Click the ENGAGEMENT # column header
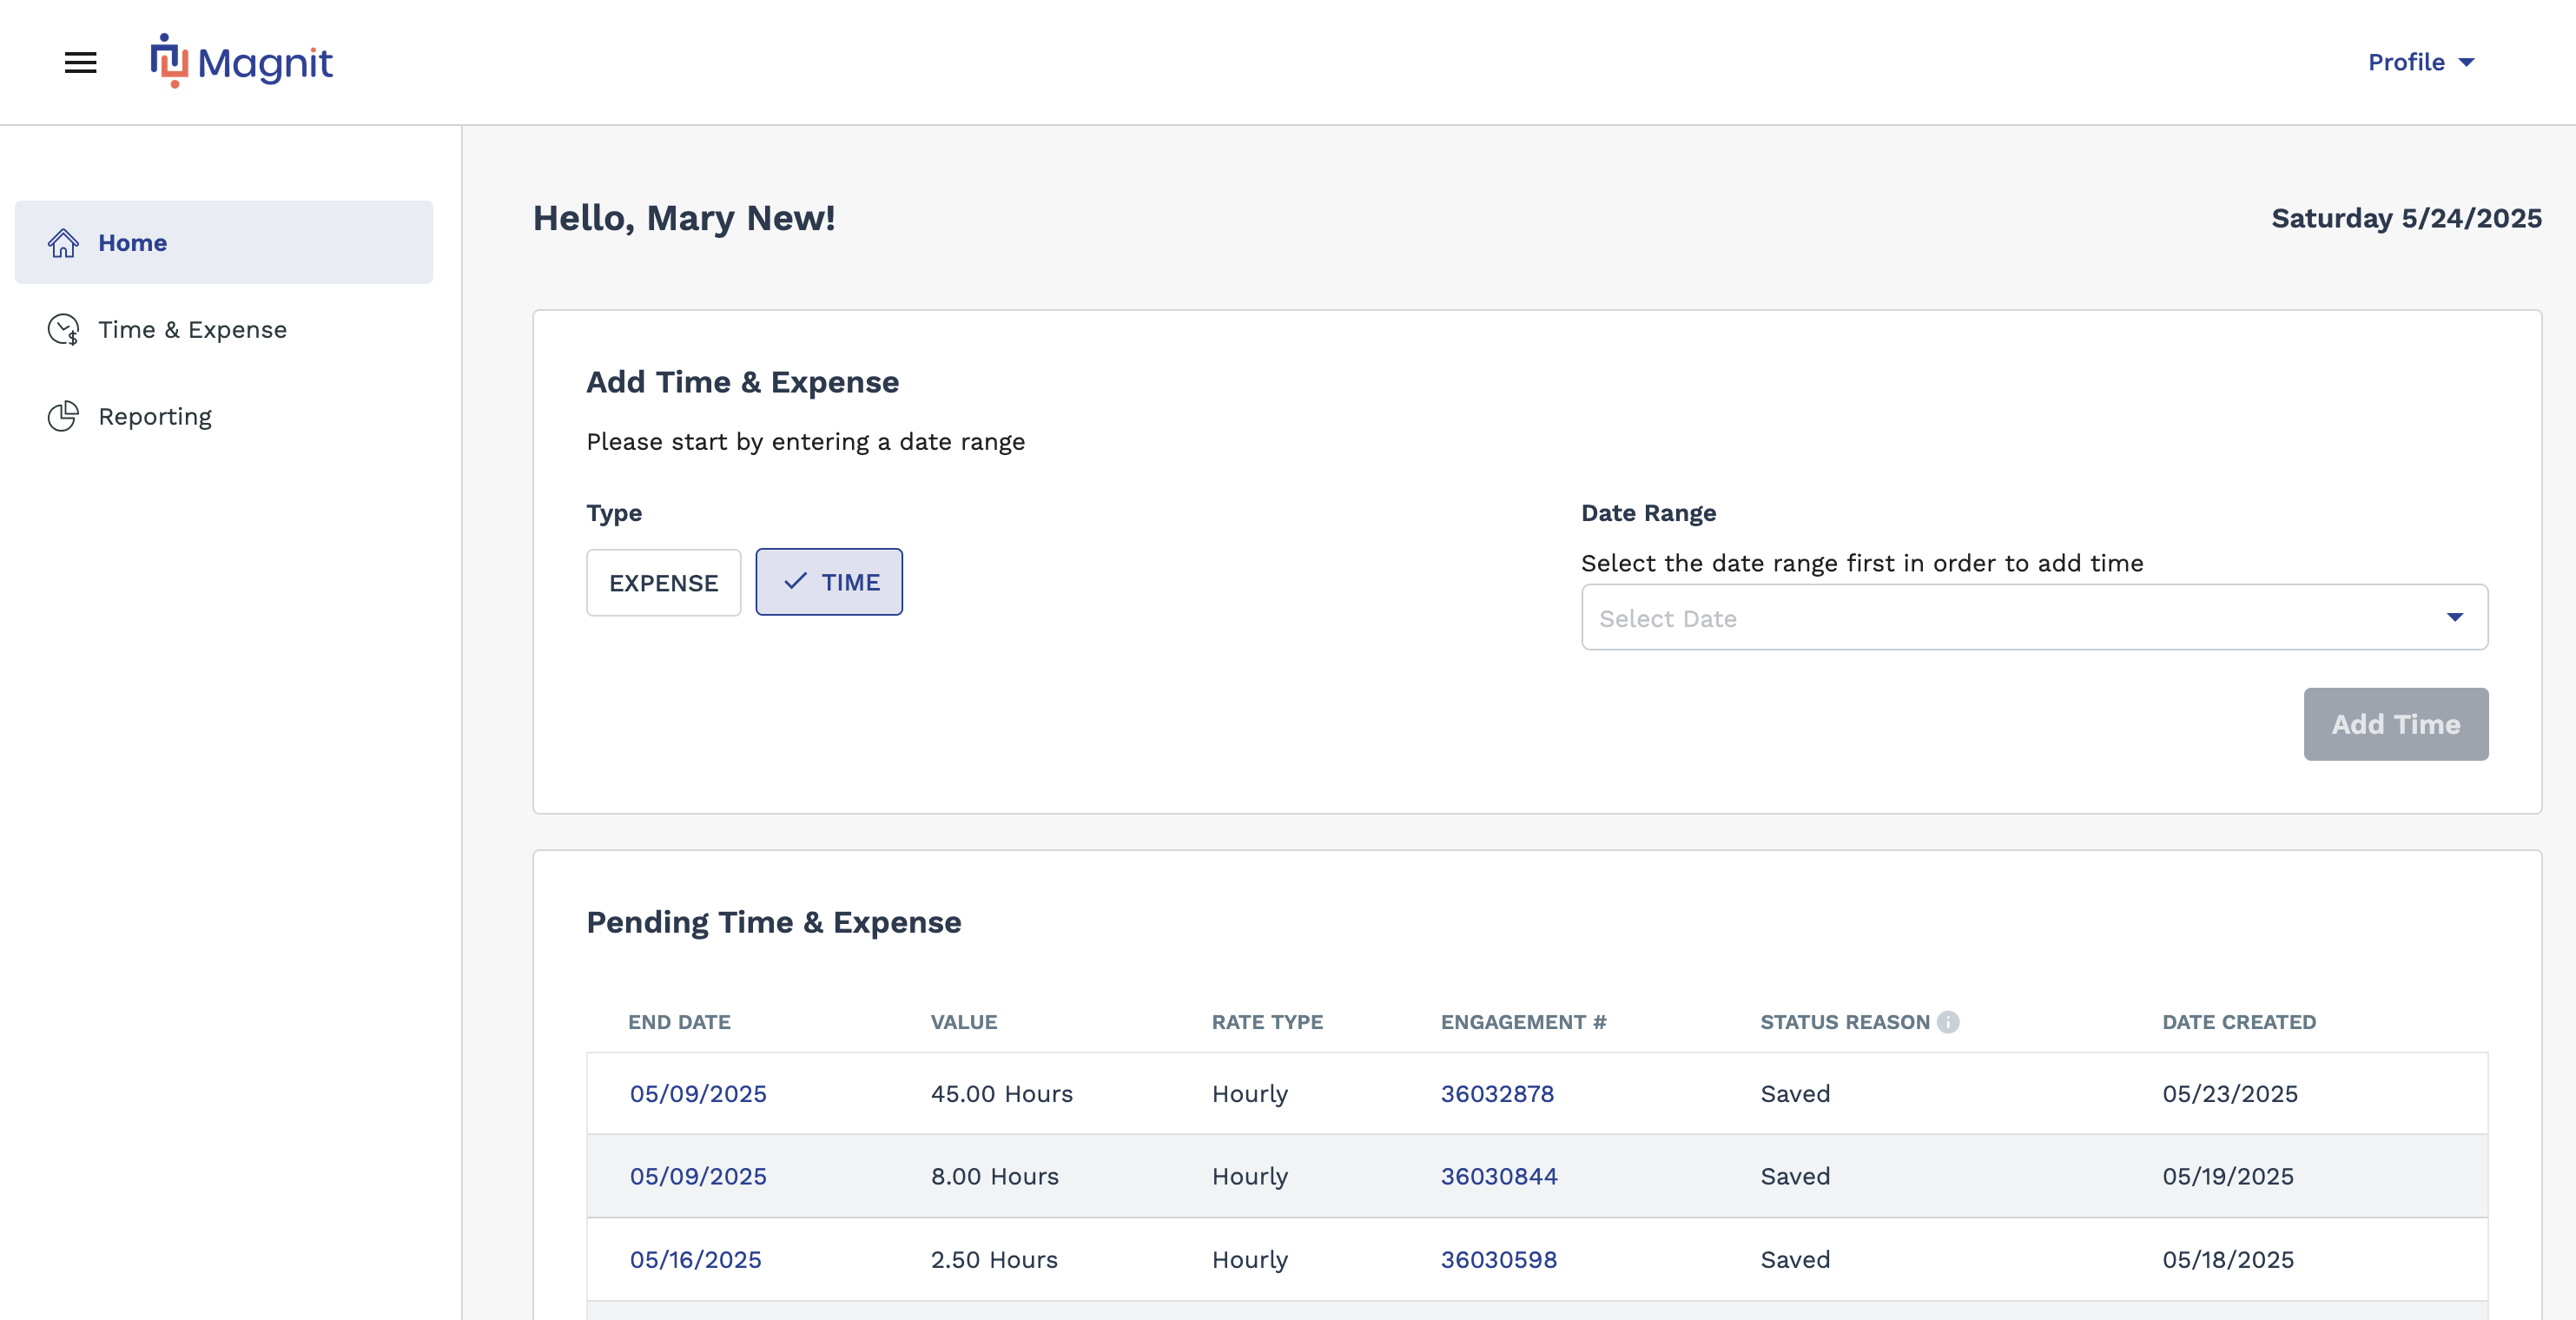The image size is (2576, 1320). point(1523,1022)
